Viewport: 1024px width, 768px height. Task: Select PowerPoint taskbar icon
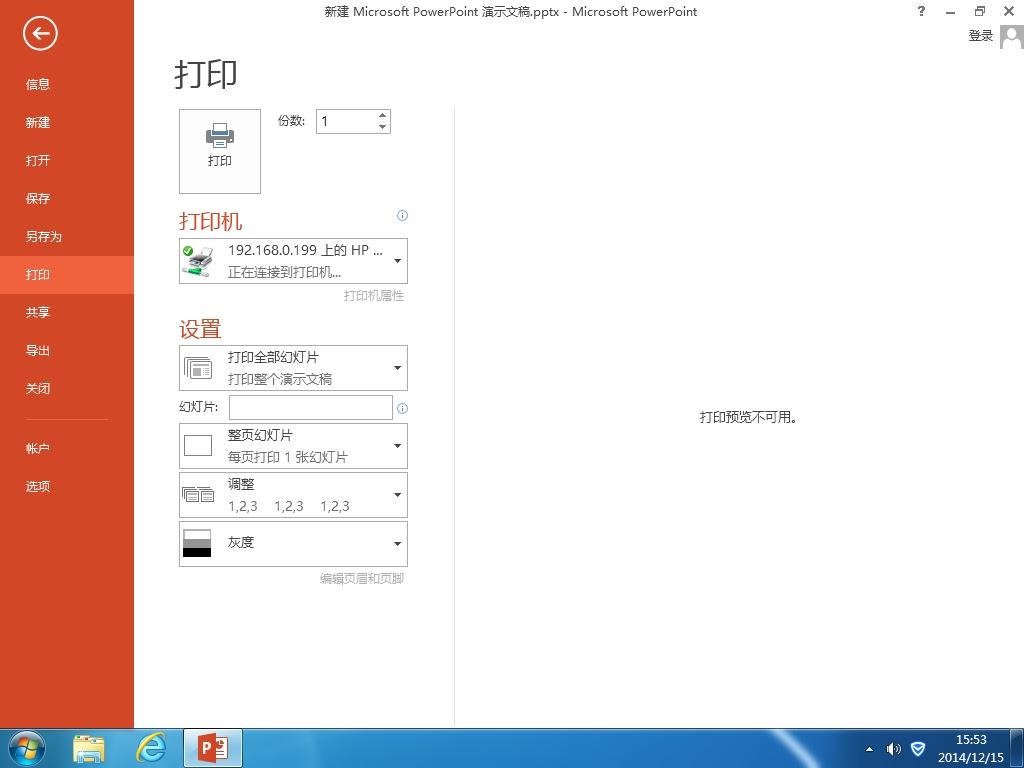(x=213, y=748)
